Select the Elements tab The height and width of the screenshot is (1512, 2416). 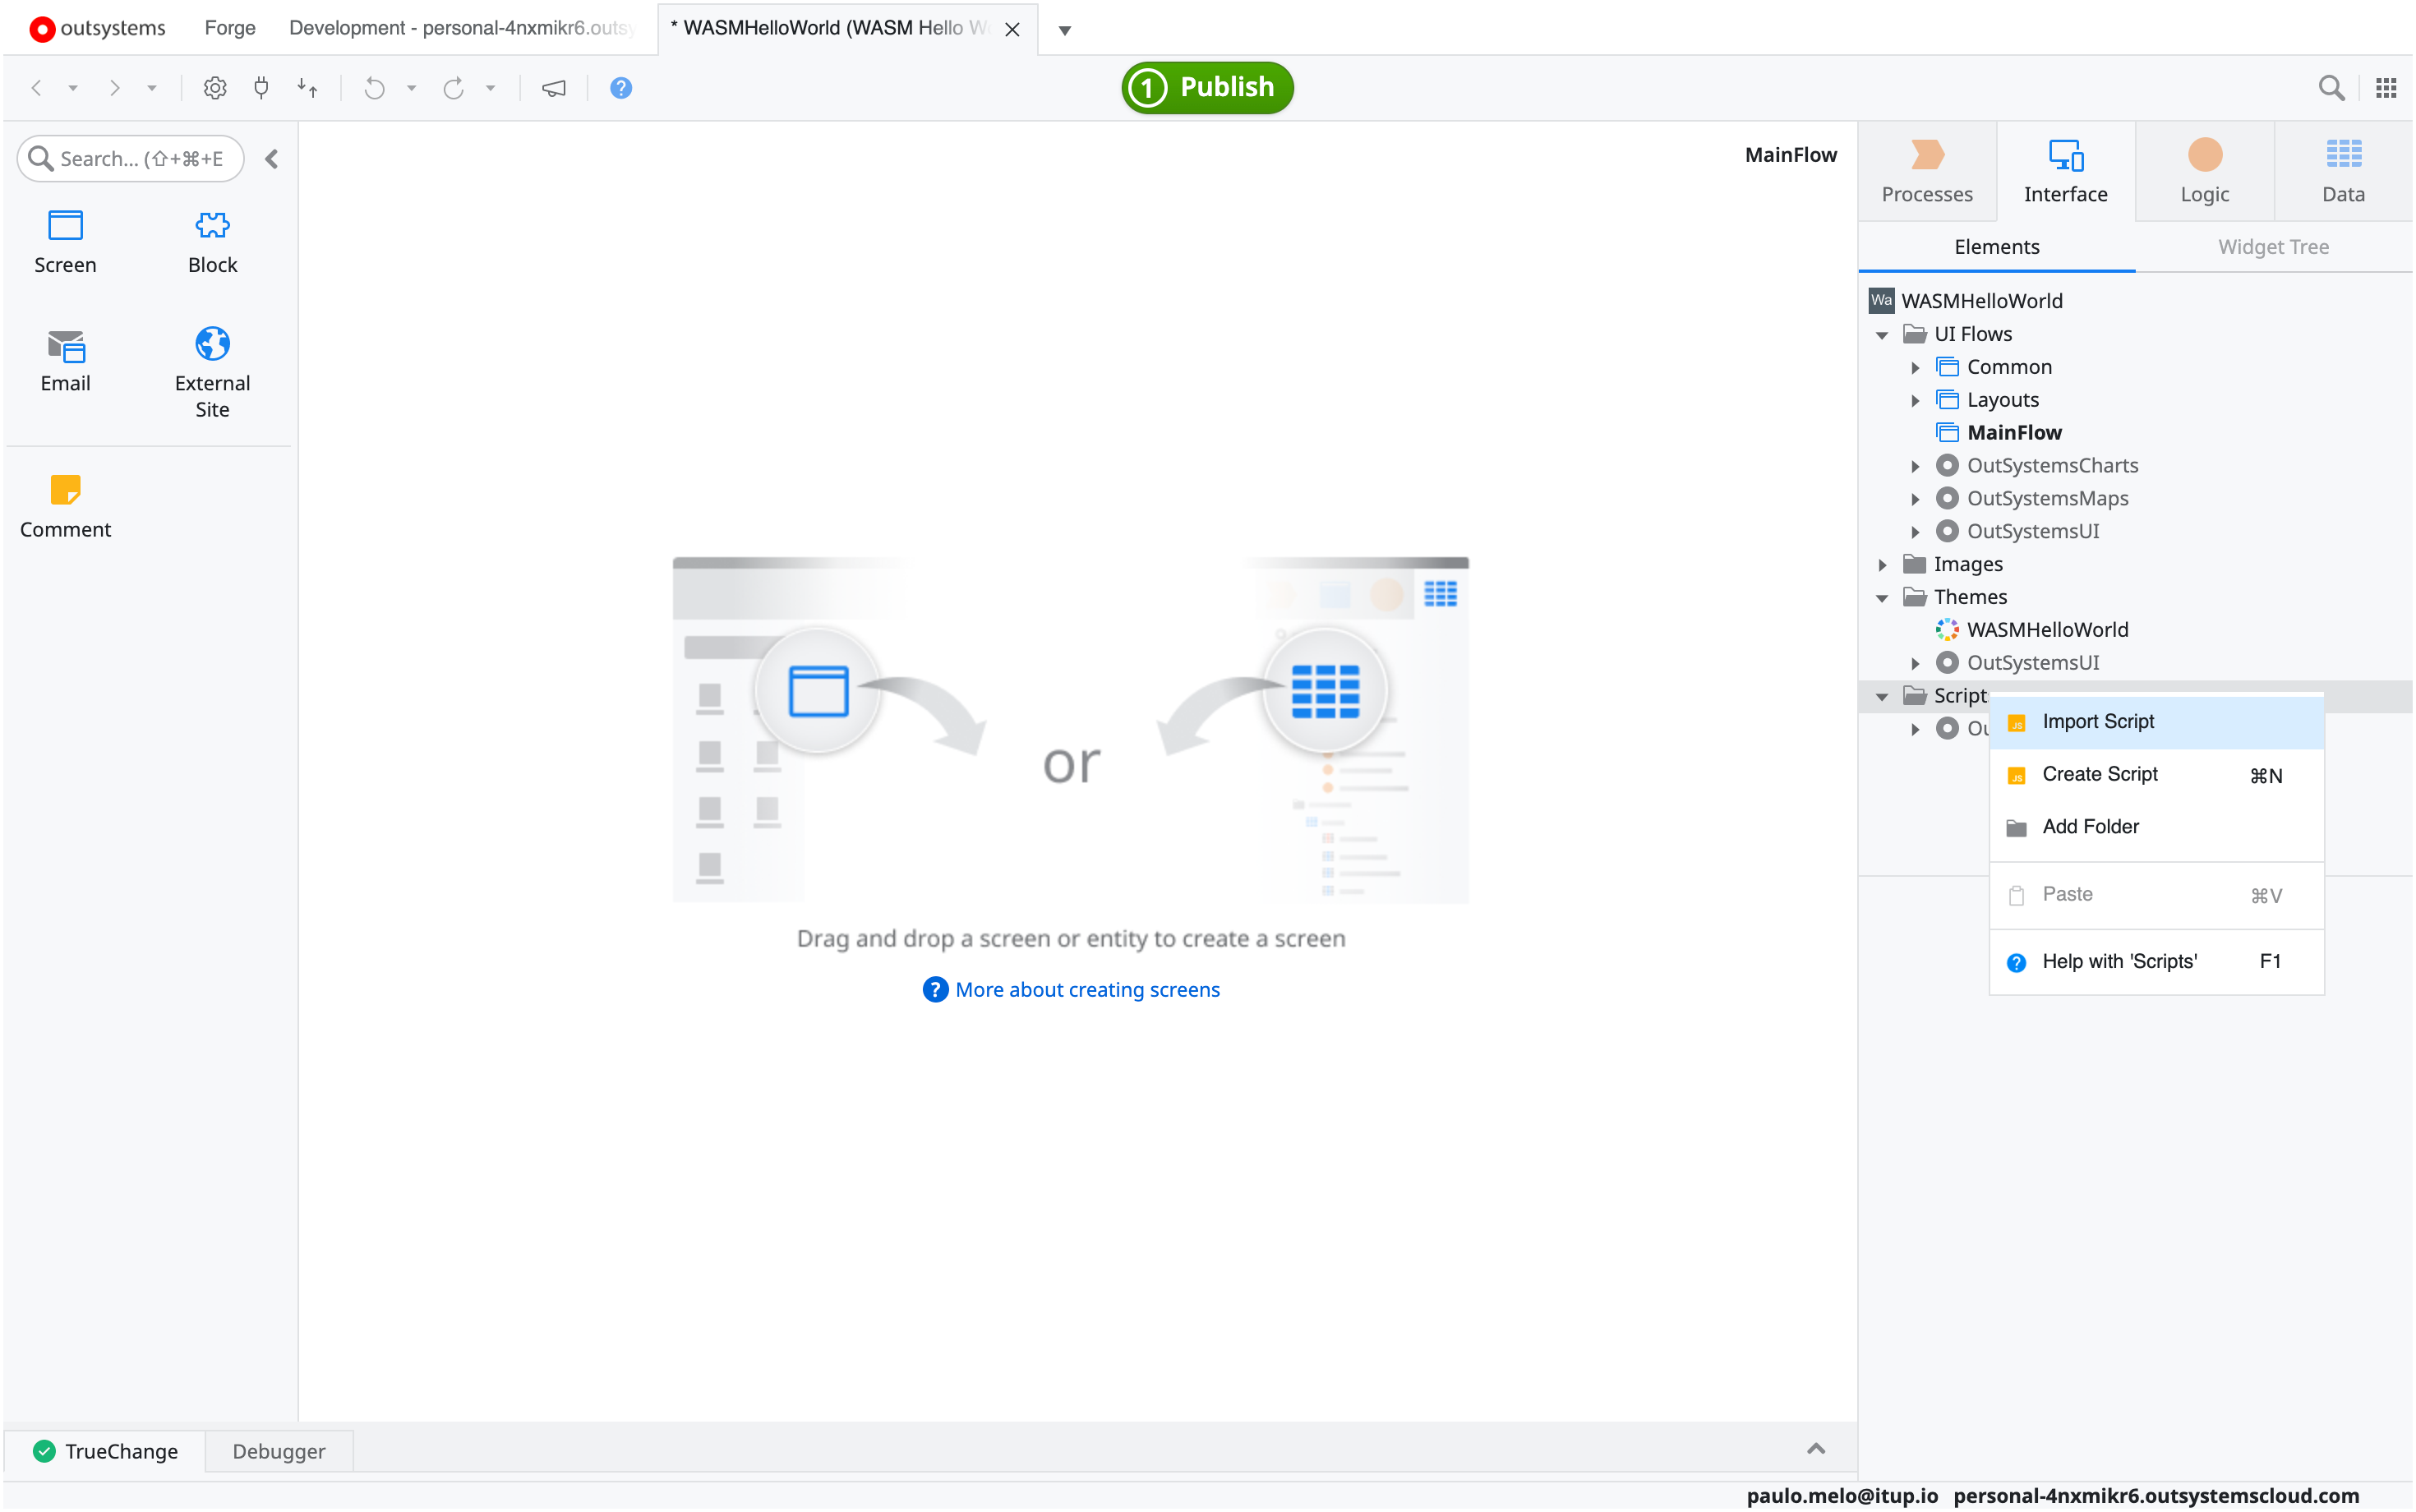click(1996, 247)
